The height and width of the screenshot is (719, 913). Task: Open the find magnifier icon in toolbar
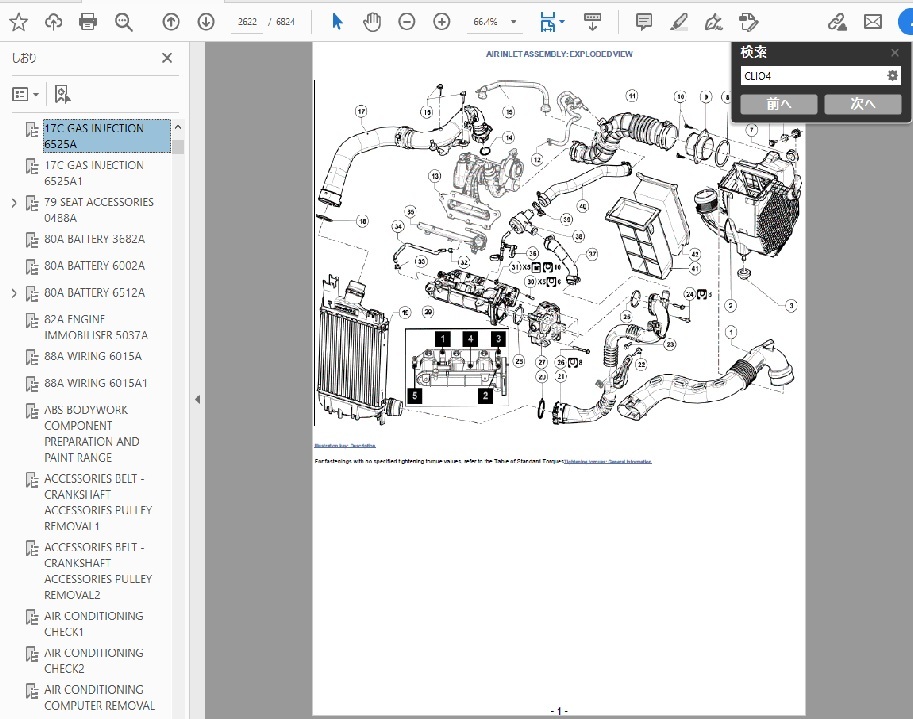pos(123,22)
